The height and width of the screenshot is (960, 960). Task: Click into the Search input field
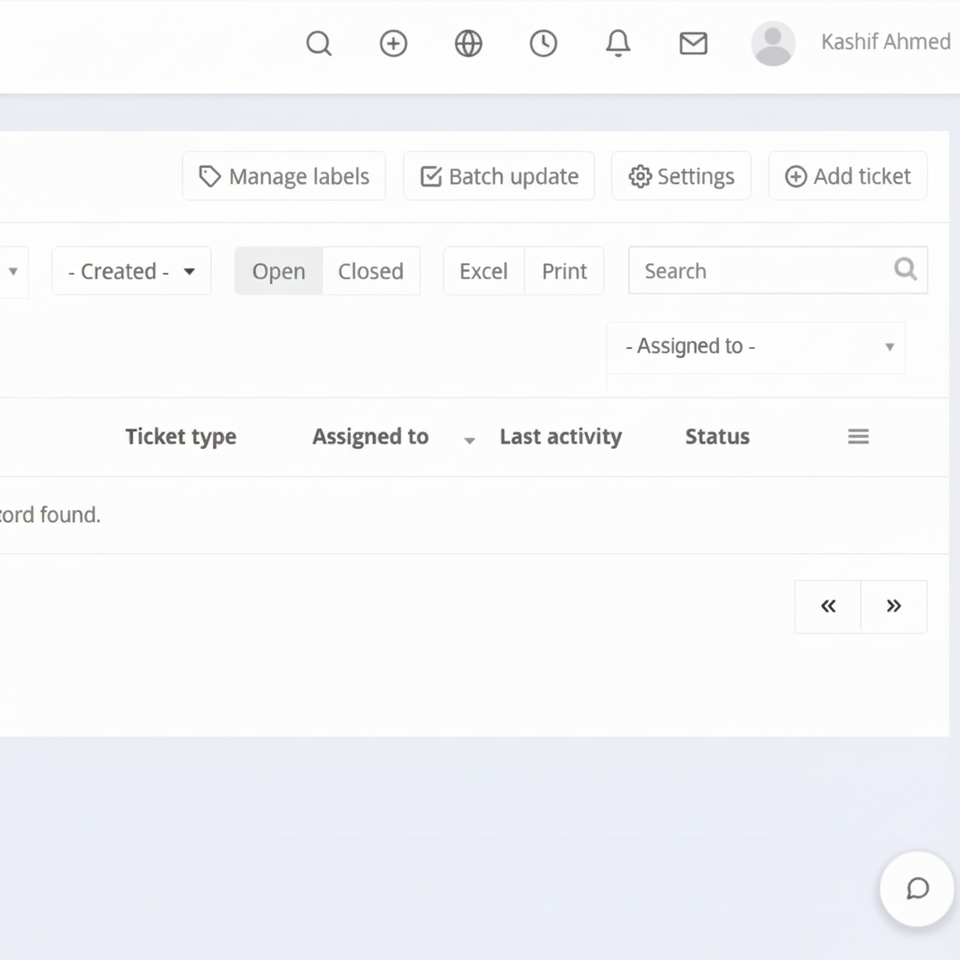pos(762,271)
